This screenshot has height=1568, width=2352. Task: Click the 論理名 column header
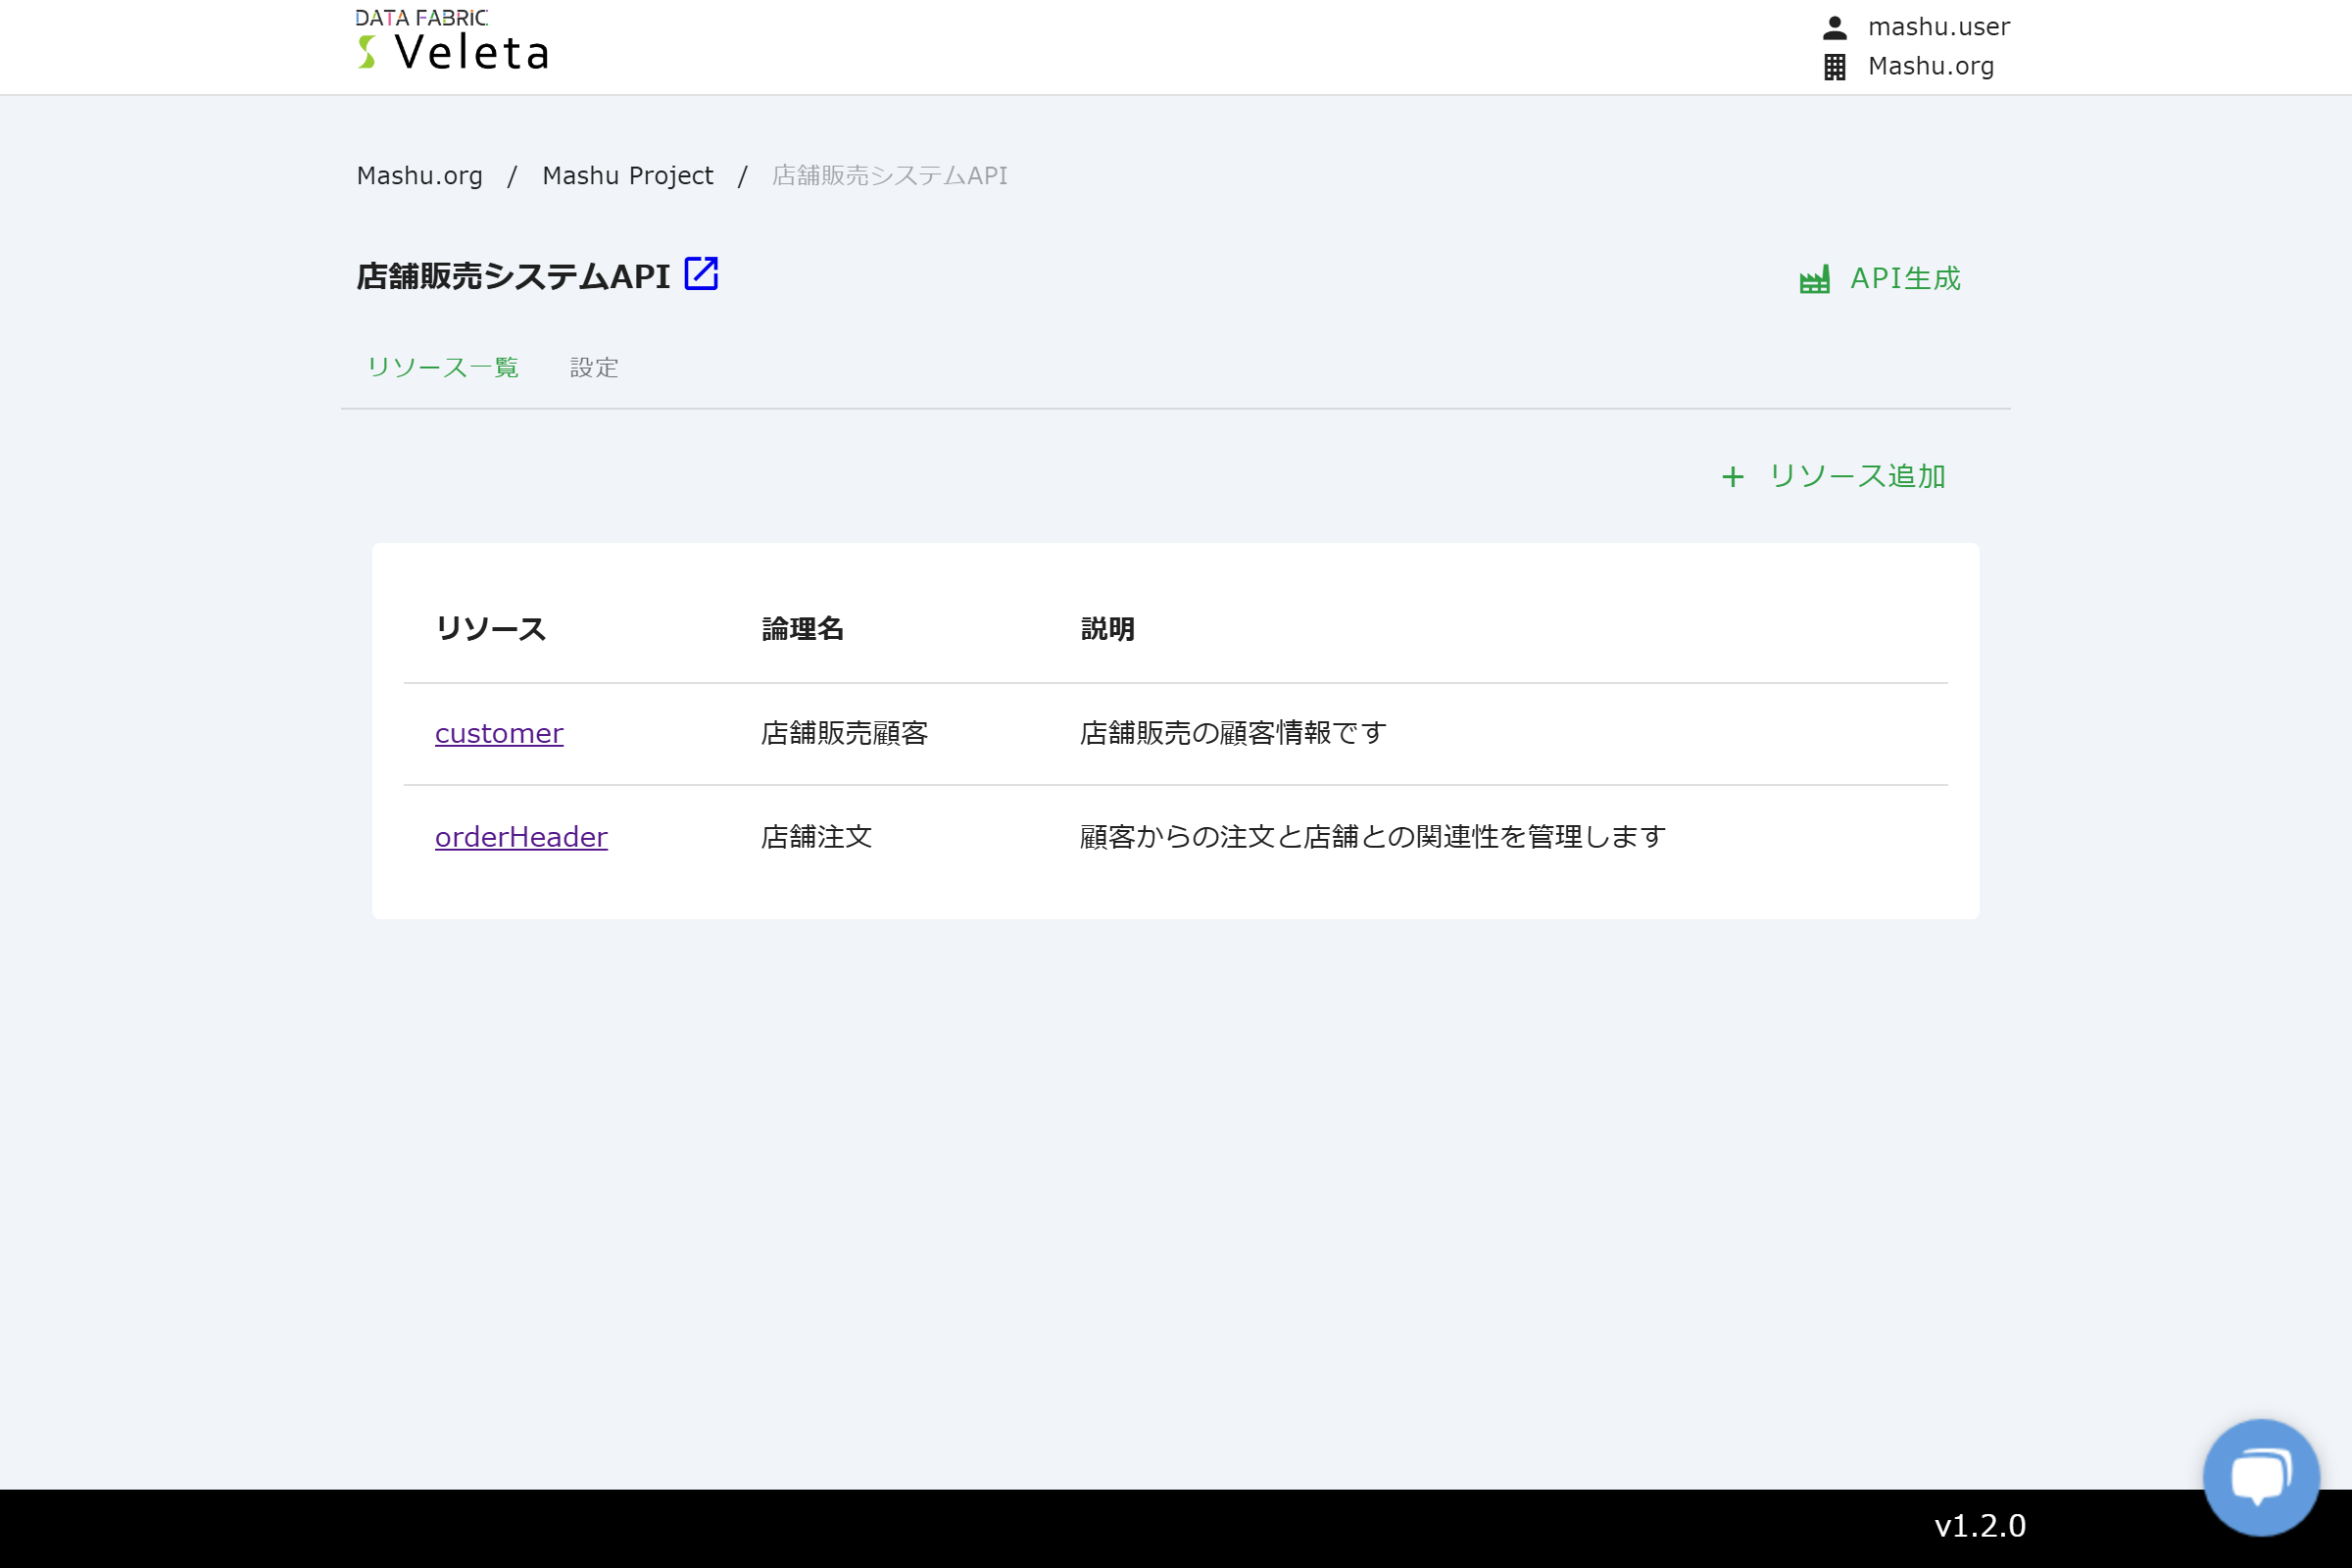coord(802,629)
